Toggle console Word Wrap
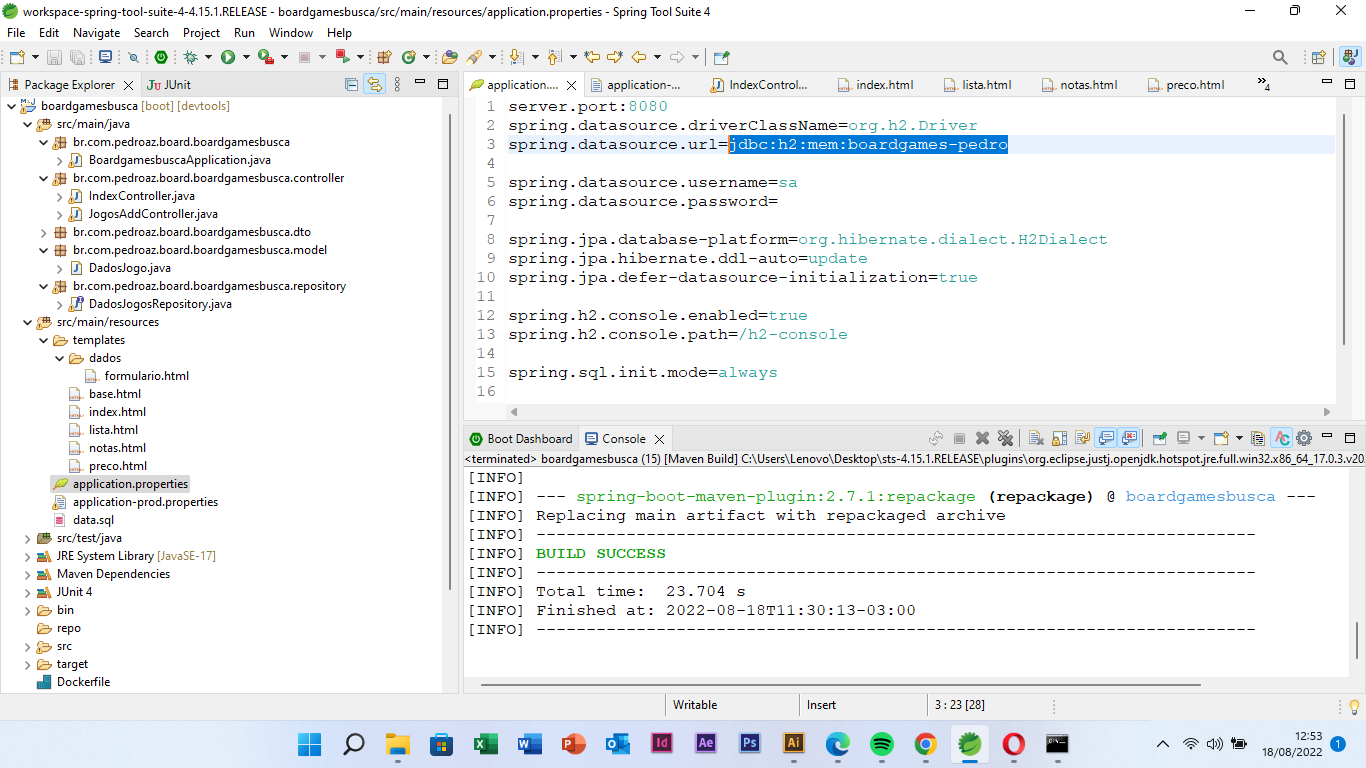The width and height of the screenshot is (1366, 768). [x=1082, y=438]
